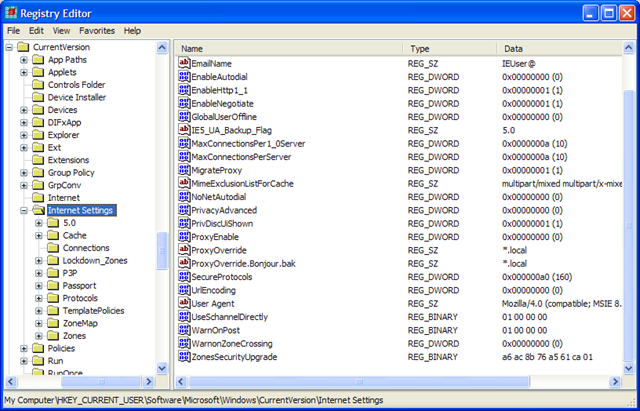640x411 pixels.
Task: Click the SecureProtocols value icon
Action: tap(184, 277)
